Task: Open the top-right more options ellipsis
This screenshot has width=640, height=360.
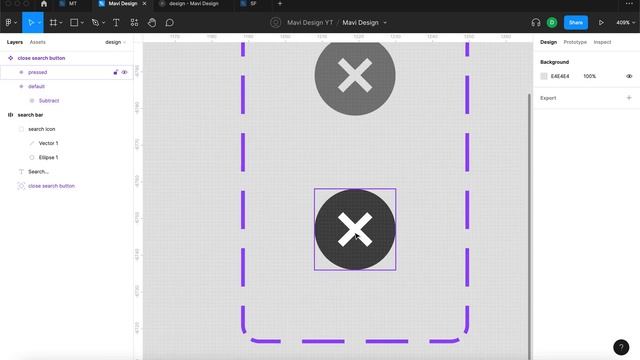Action: pyautogui.click(x=629, y=3)
